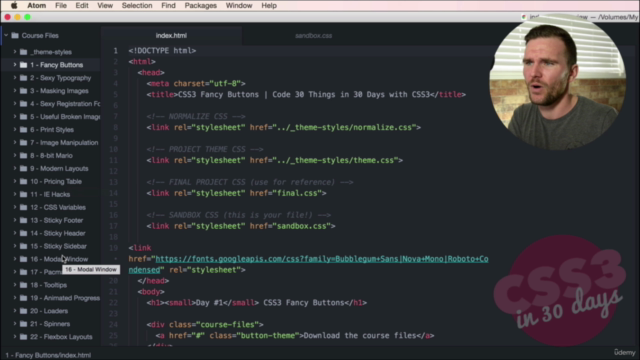
Task: Open the Window menu
Action: point(239,6)
